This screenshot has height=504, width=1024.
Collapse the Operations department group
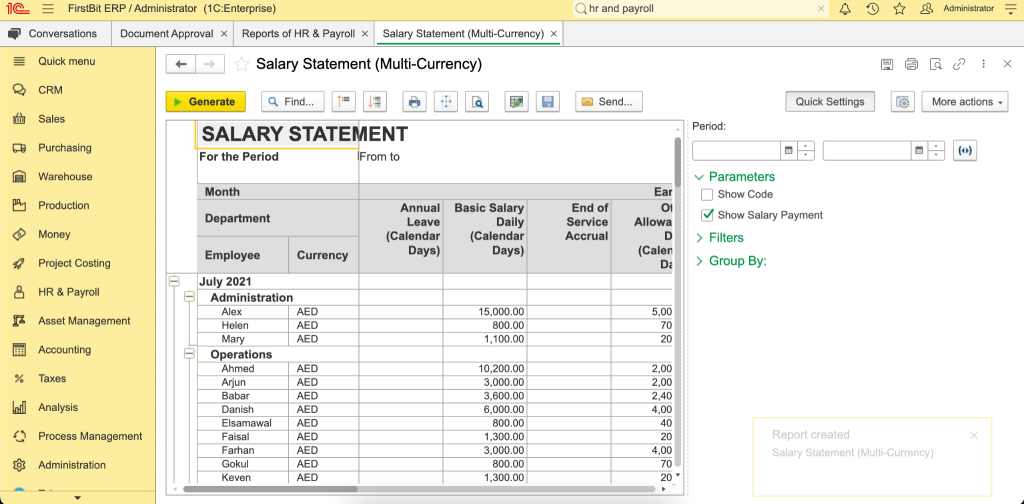(189, 354)
